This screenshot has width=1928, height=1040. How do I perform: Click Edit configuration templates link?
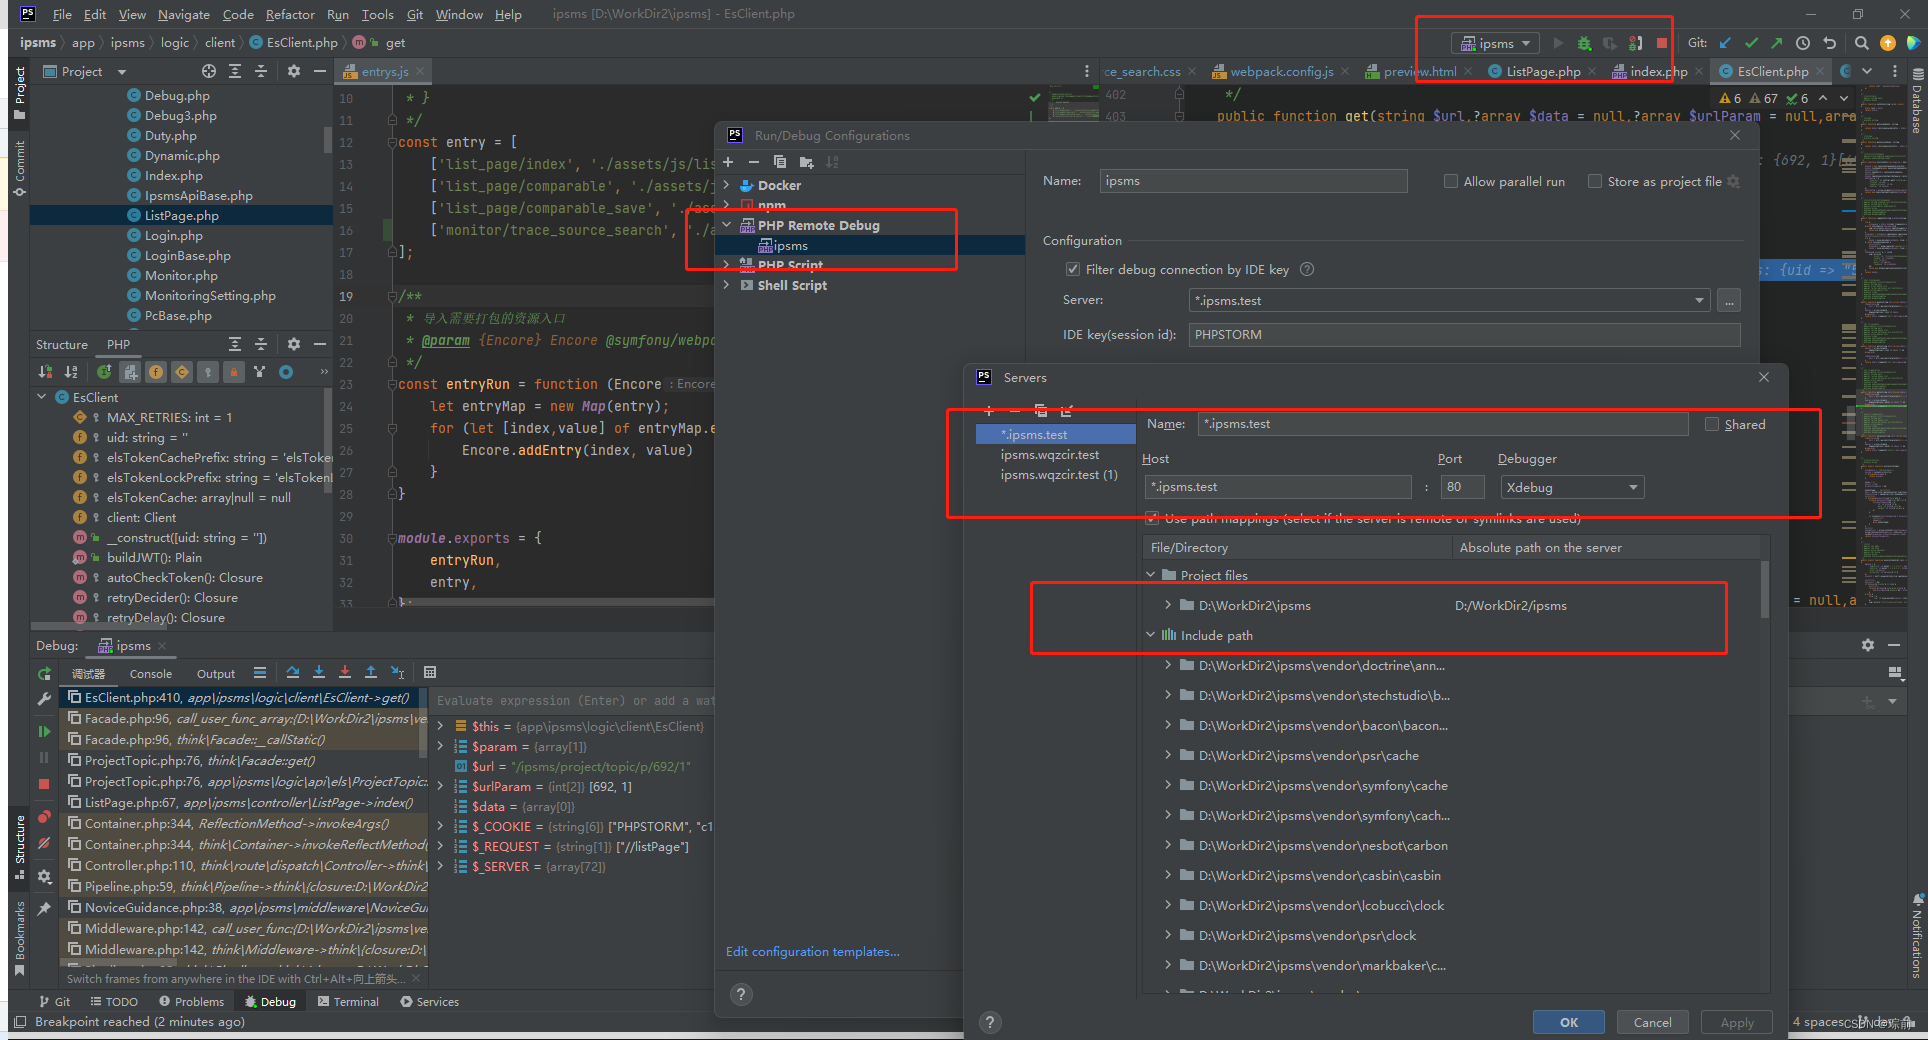[812, 951]
